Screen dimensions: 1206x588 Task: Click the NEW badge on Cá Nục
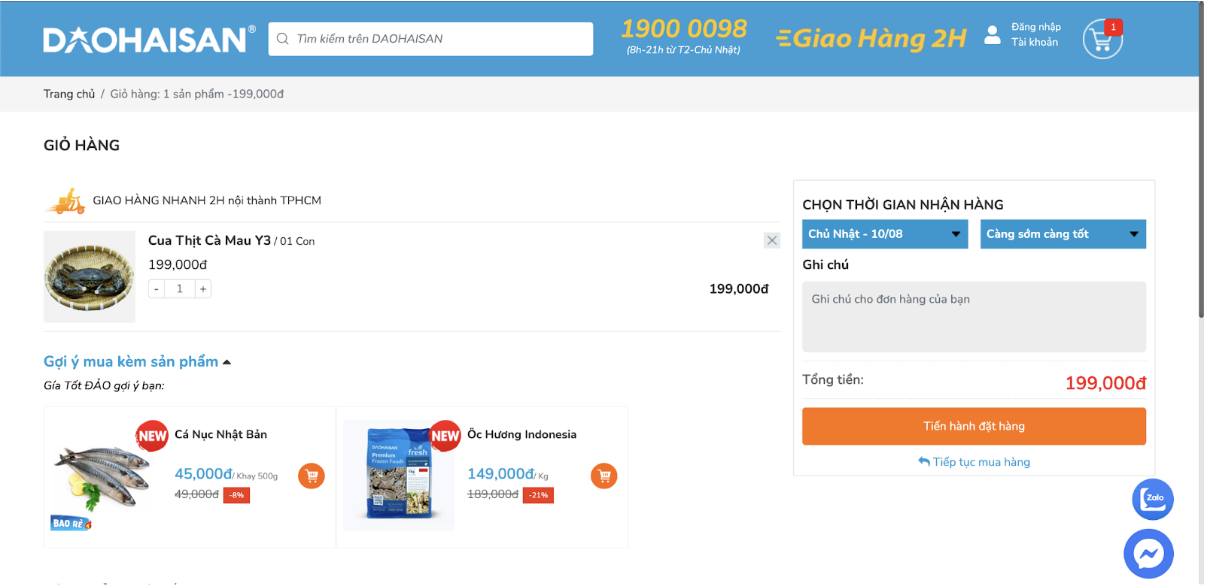152,436
